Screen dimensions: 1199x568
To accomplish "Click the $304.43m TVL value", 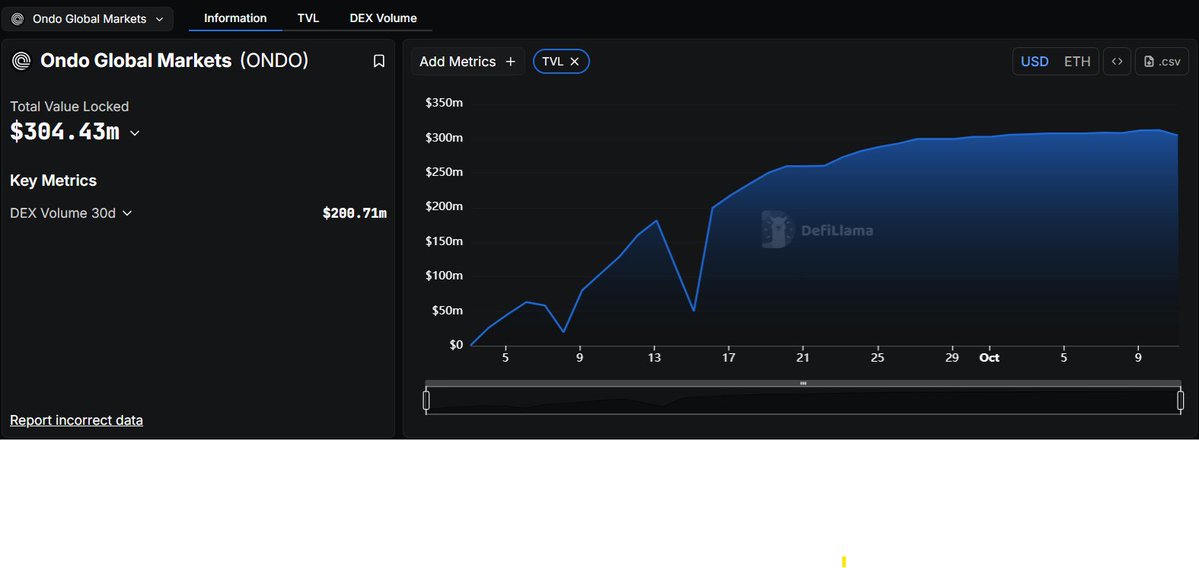I will click(x=65, y=131).
